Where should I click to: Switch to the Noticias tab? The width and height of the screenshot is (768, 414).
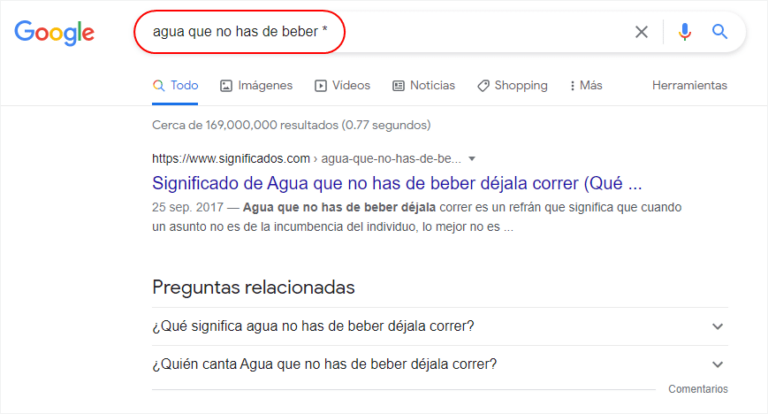click(432, 85)
